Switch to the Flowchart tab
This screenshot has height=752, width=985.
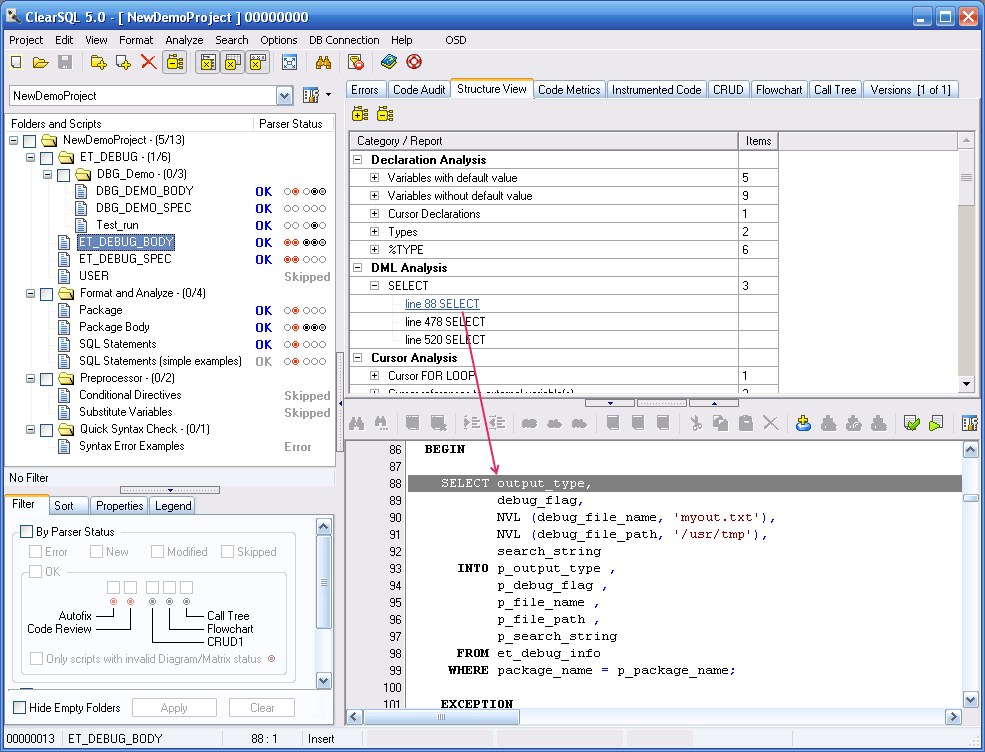pyautogui.click(x=779, y=89)
